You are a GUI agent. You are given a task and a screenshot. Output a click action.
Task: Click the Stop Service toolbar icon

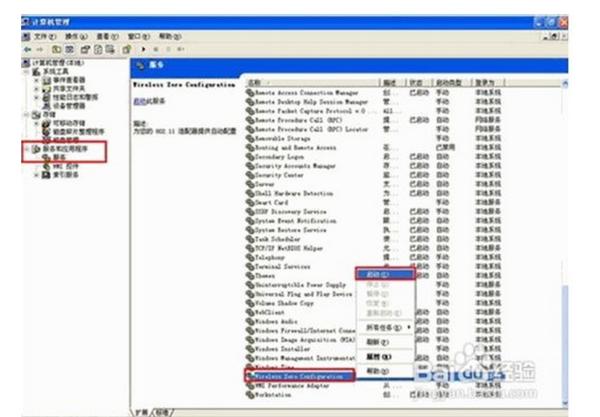point(156,49)
